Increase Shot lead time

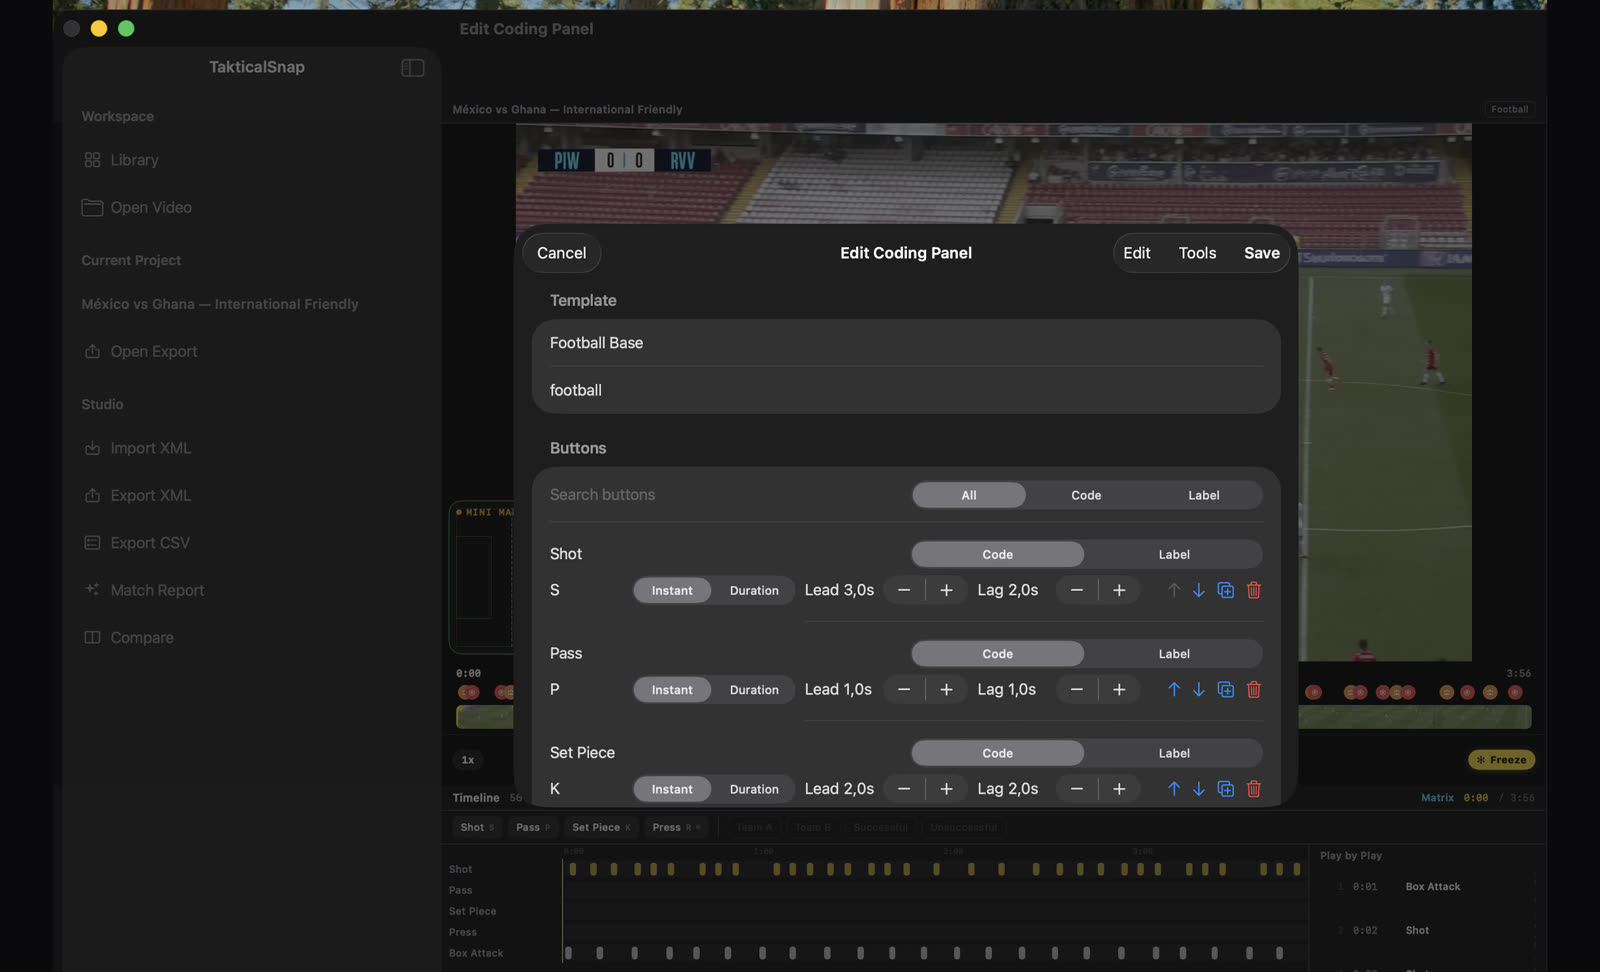pyautogui.click(x=946, y=590)
